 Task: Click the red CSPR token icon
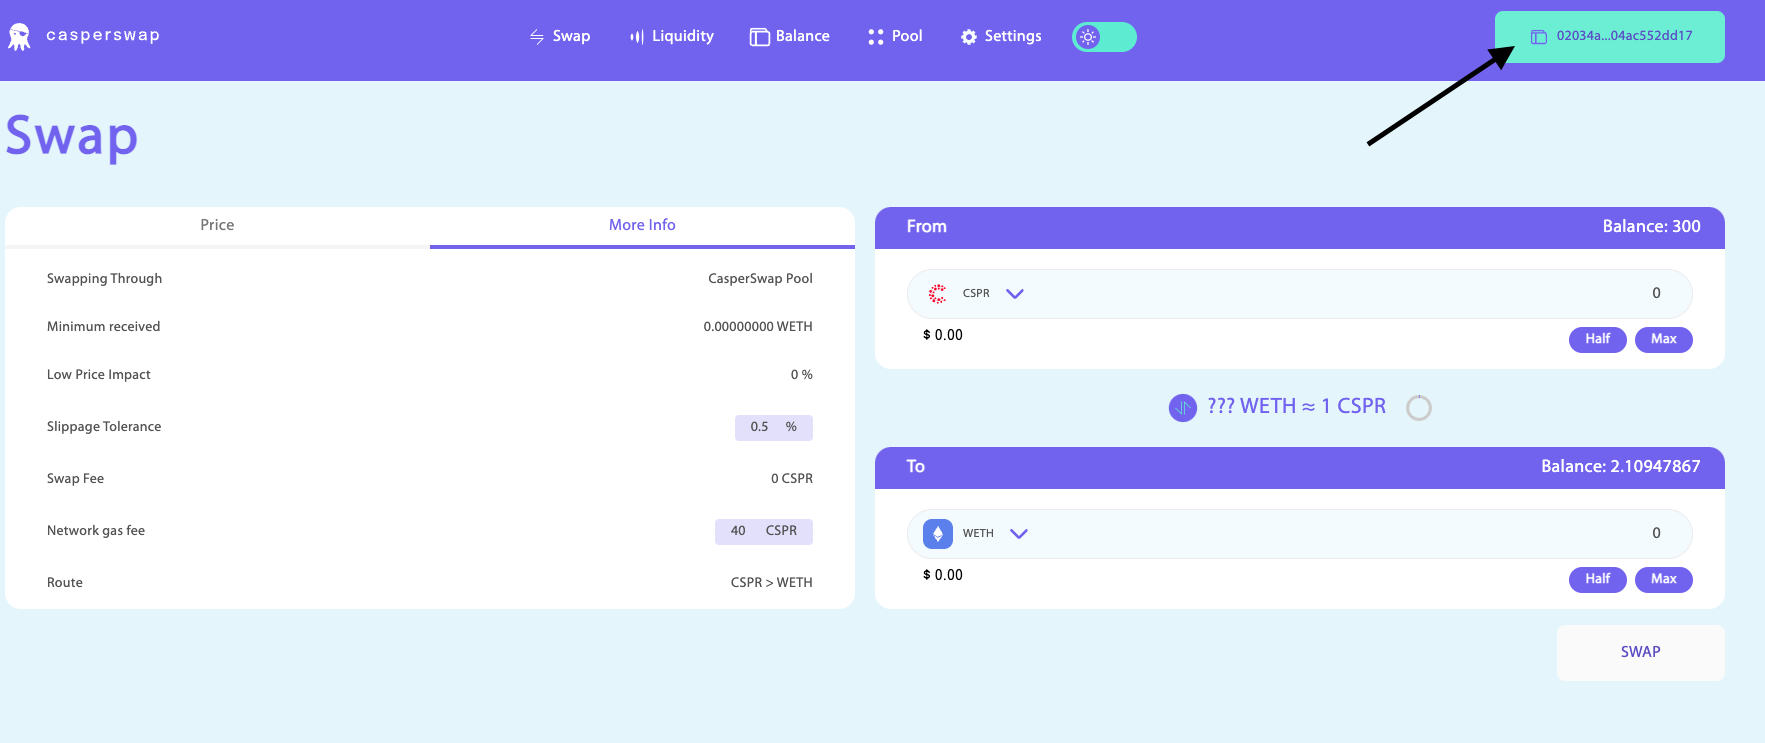tap(938, 294)
